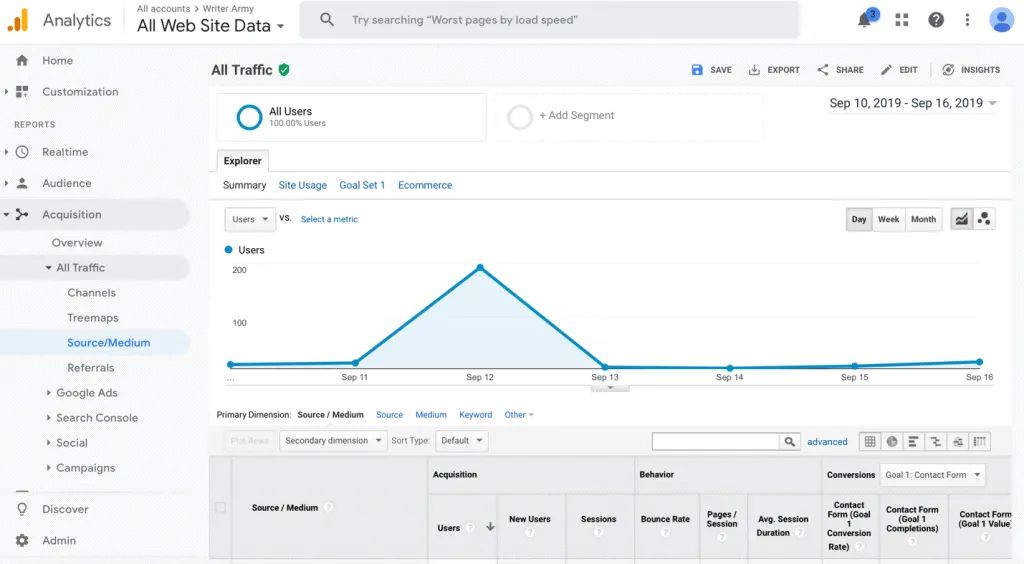This screenshot has height=564, width=1024.
Task: Open the notifications bell
Action: (865, 20)
